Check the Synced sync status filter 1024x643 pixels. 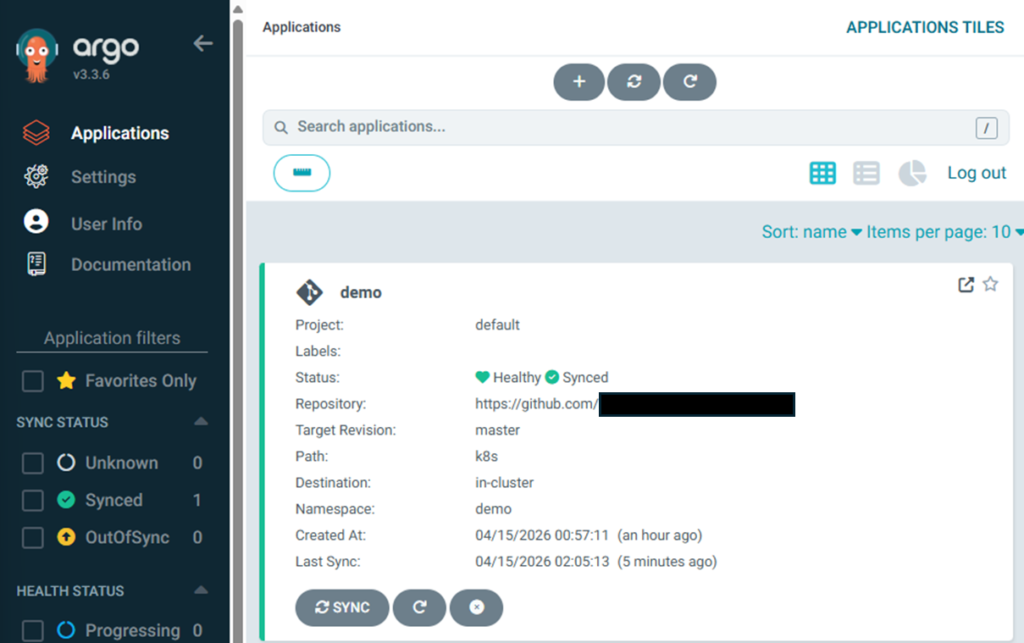coord(33,500)
